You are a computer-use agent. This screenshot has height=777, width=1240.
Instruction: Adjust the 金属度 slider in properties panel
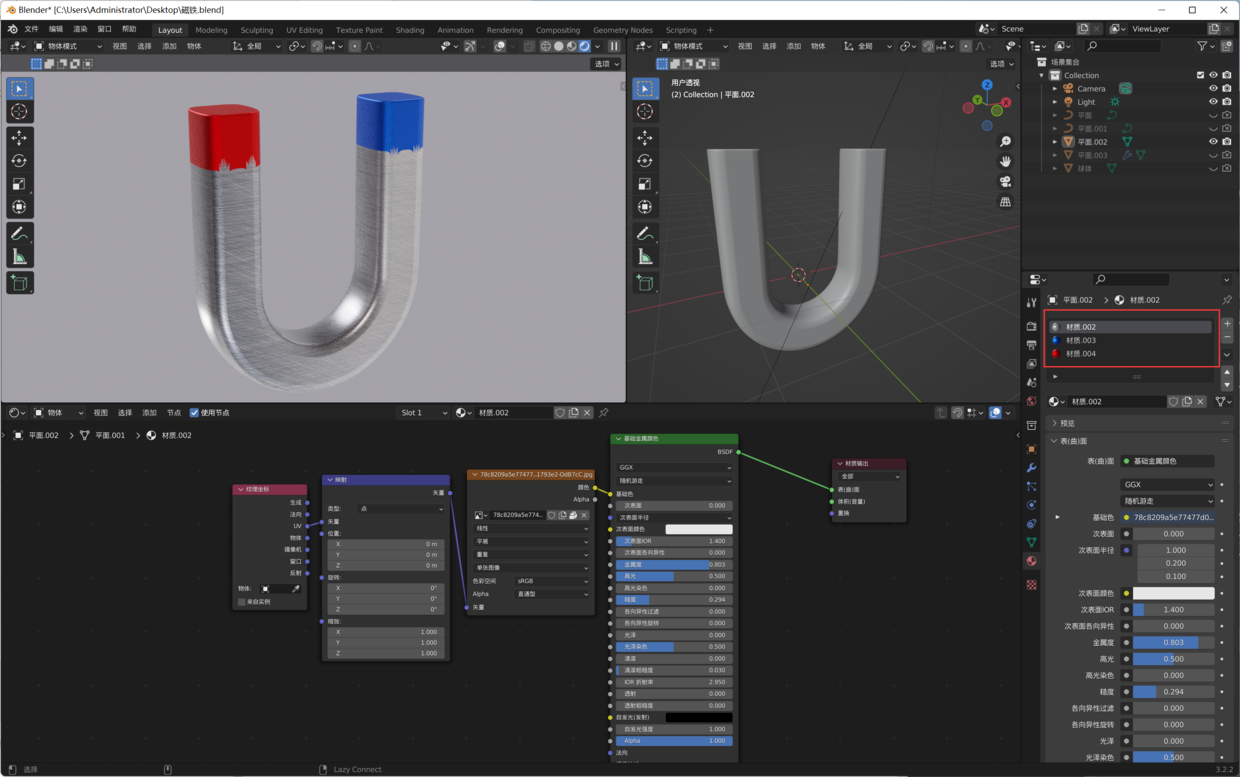tap(1174, 643)
